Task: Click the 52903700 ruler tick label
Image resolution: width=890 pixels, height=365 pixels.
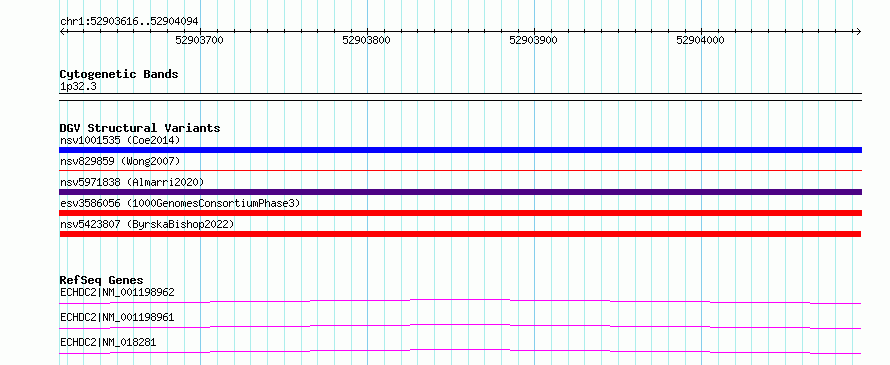Action: pyautogui.click(x=200, y=40)
